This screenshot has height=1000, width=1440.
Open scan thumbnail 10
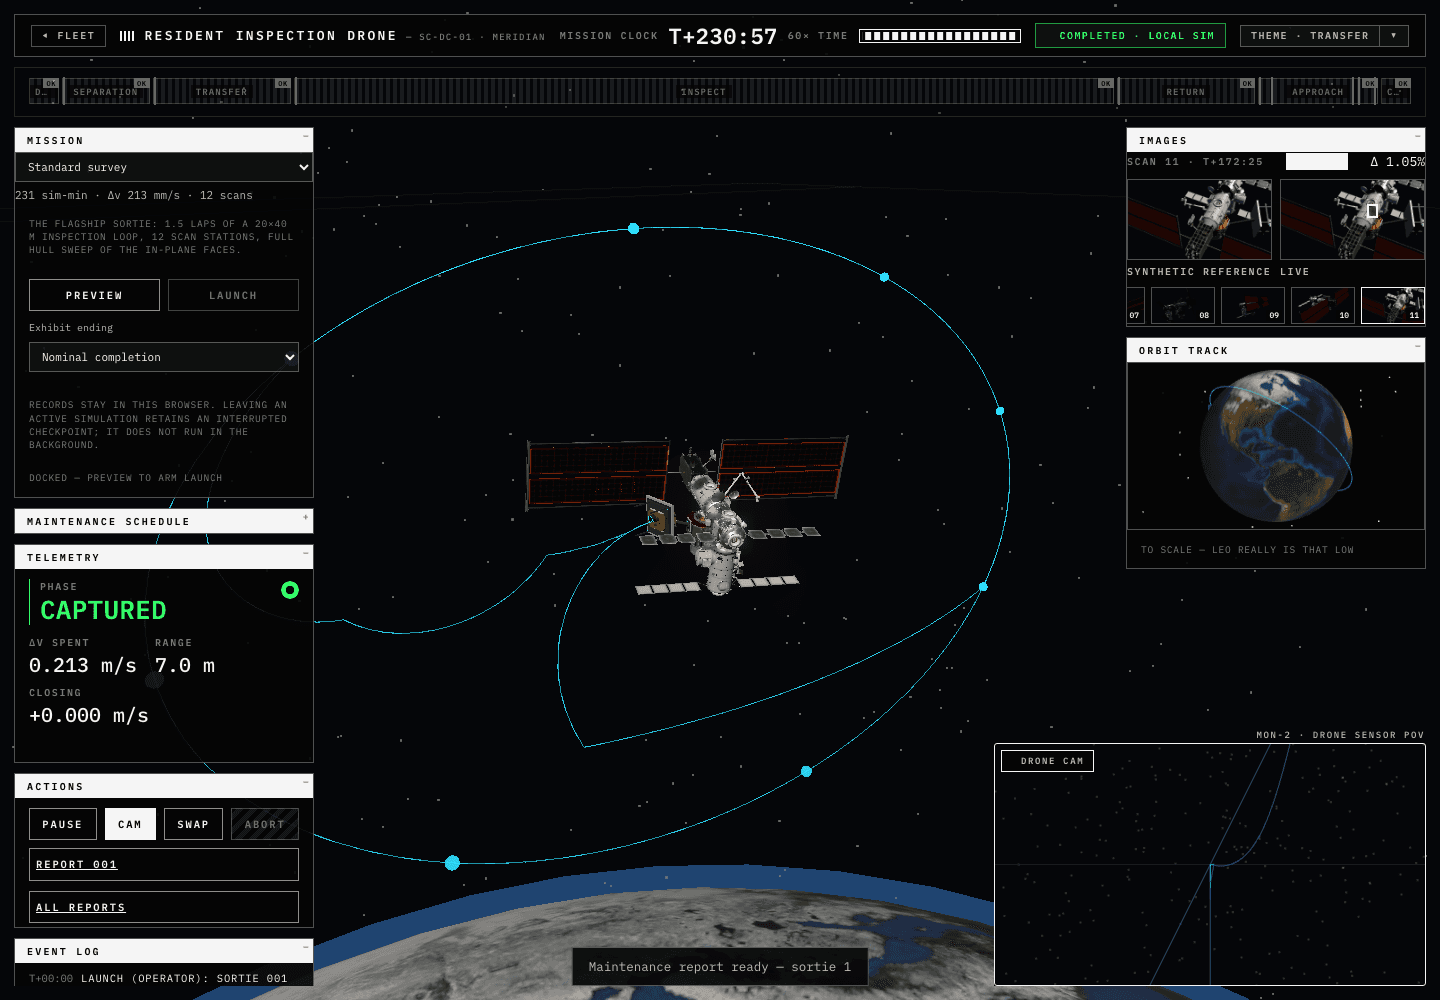[x=1323, y=305]
